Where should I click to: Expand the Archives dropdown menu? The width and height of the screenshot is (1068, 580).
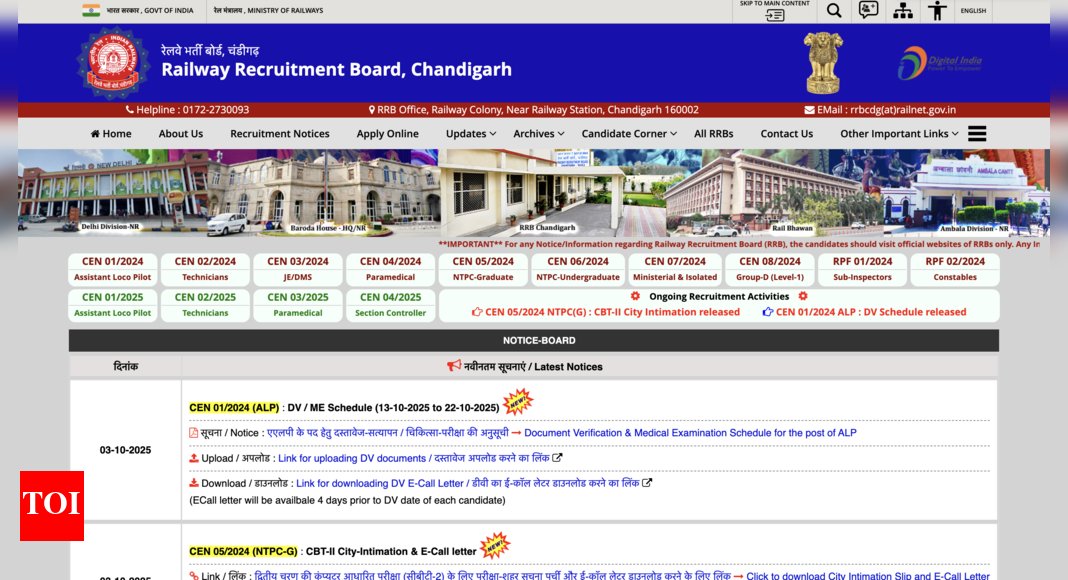coord(538,134)
